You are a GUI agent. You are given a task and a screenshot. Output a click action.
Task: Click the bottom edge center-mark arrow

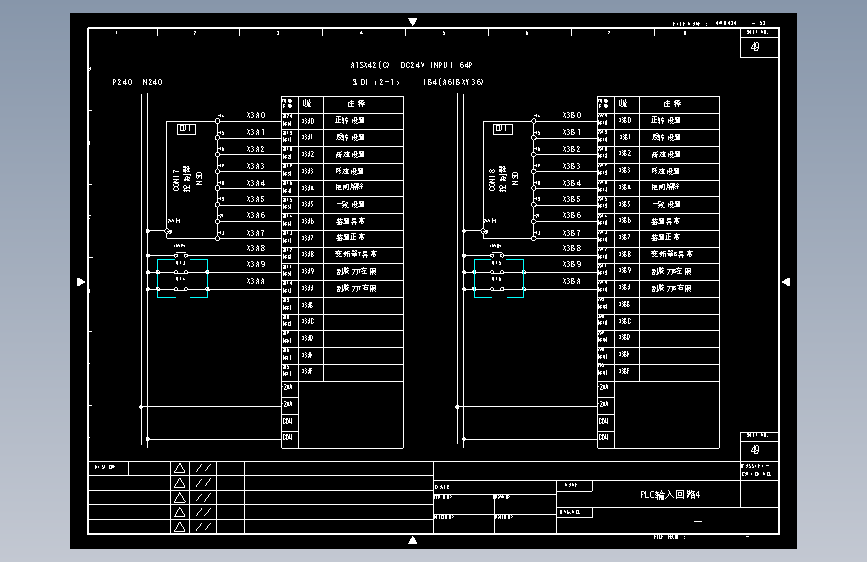pos(412,540)
